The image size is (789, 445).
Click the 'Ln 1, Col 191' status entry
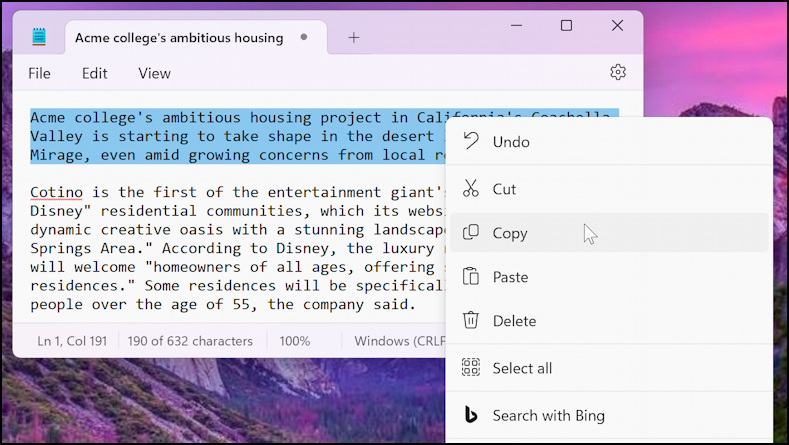pos(72,341)
